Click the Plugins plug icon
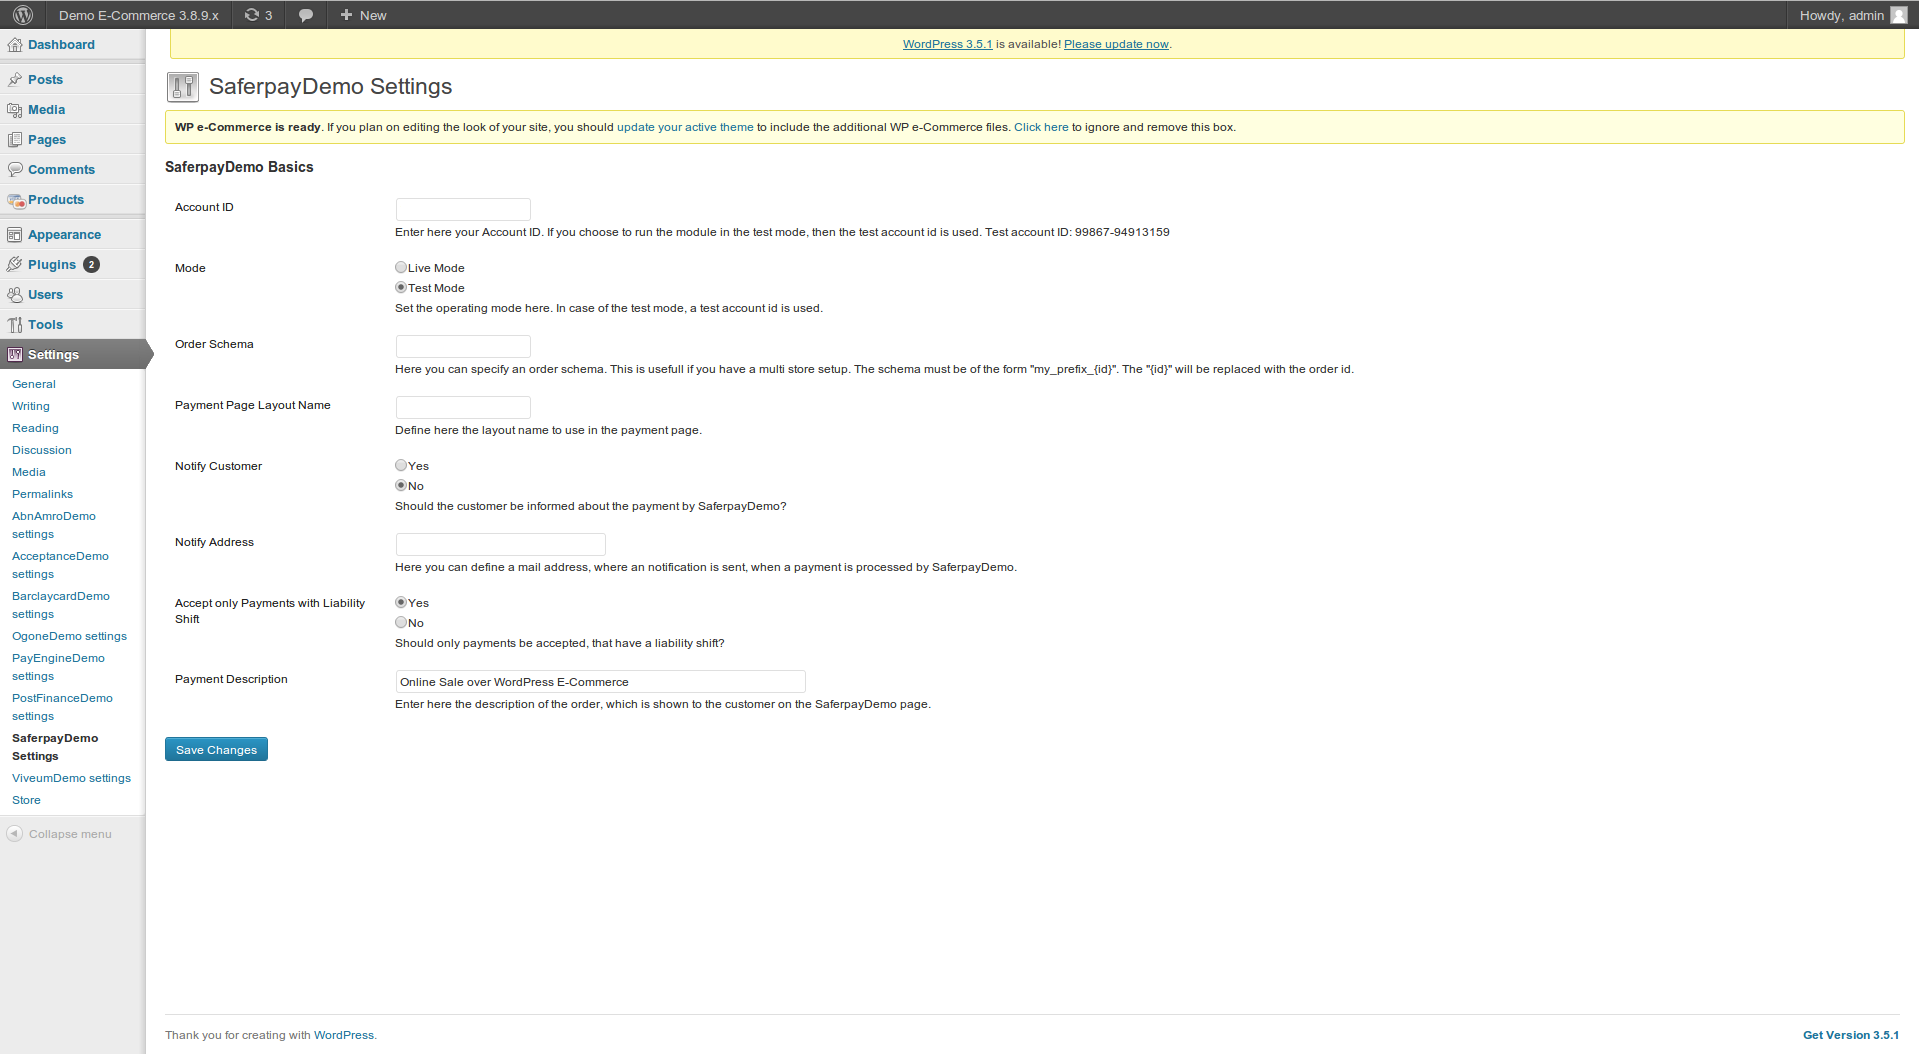 click(14, 265)
